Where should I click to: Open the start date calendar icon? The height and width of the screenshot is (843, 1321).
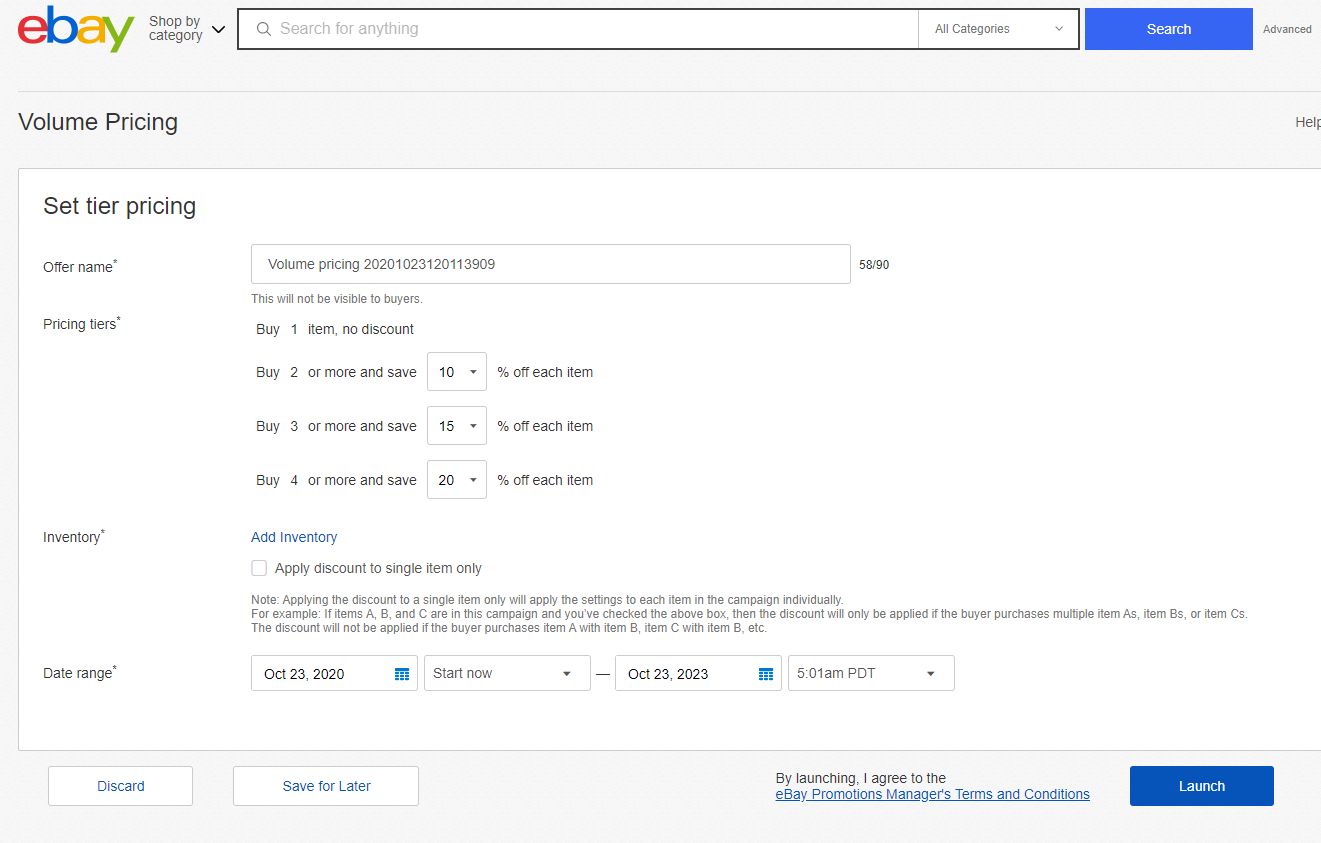pos(402,674)
